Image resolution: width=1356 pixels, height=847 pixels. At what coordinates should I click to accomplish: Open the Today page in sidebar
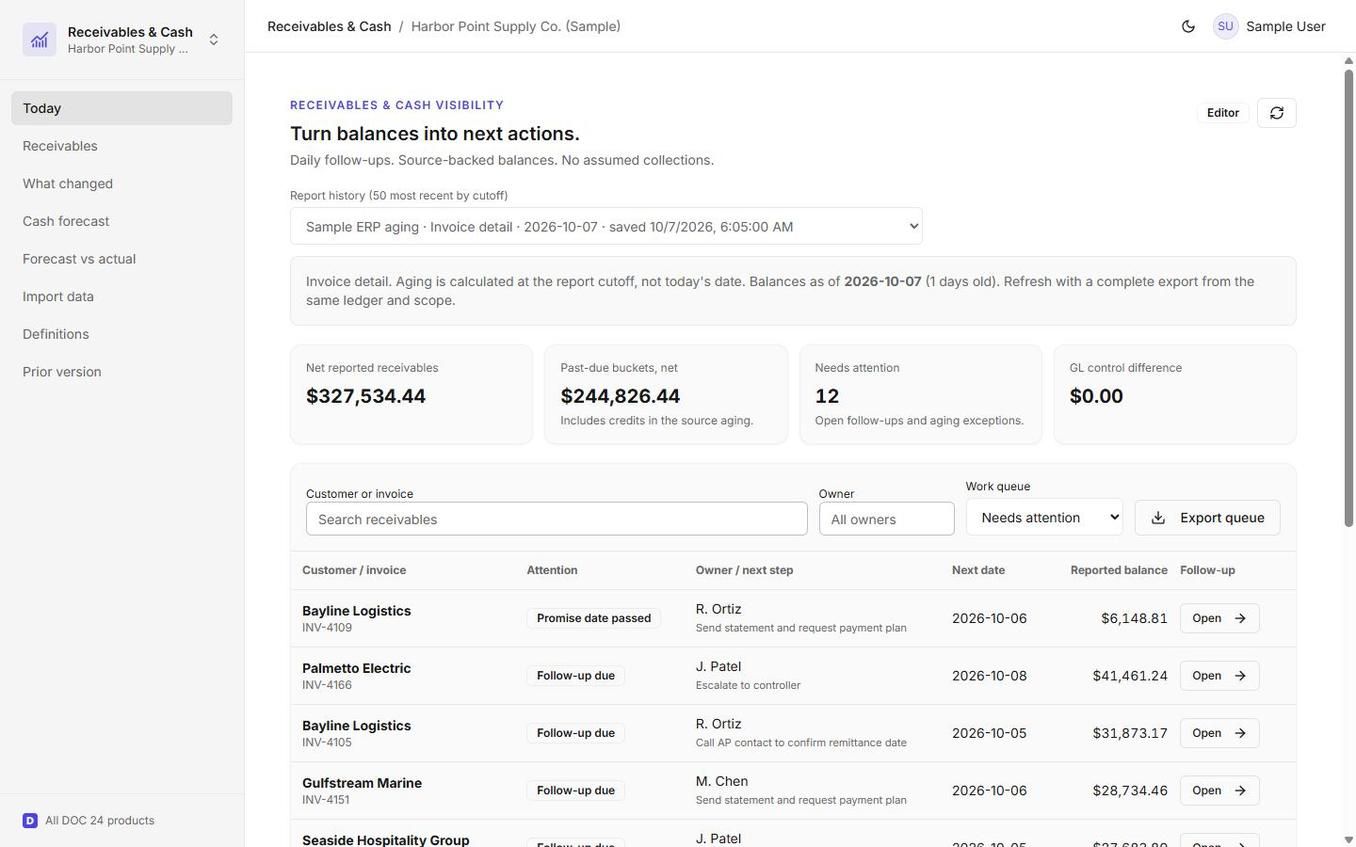click(x=122, y=108)
